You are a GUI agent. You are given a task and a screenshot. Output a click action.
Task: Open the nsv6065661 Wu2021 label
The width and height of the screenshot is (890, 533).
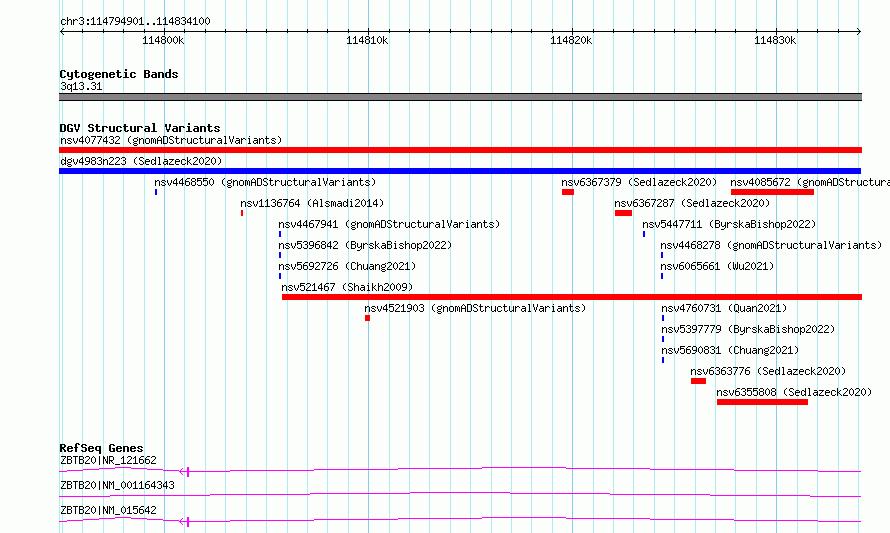point(717,266)
